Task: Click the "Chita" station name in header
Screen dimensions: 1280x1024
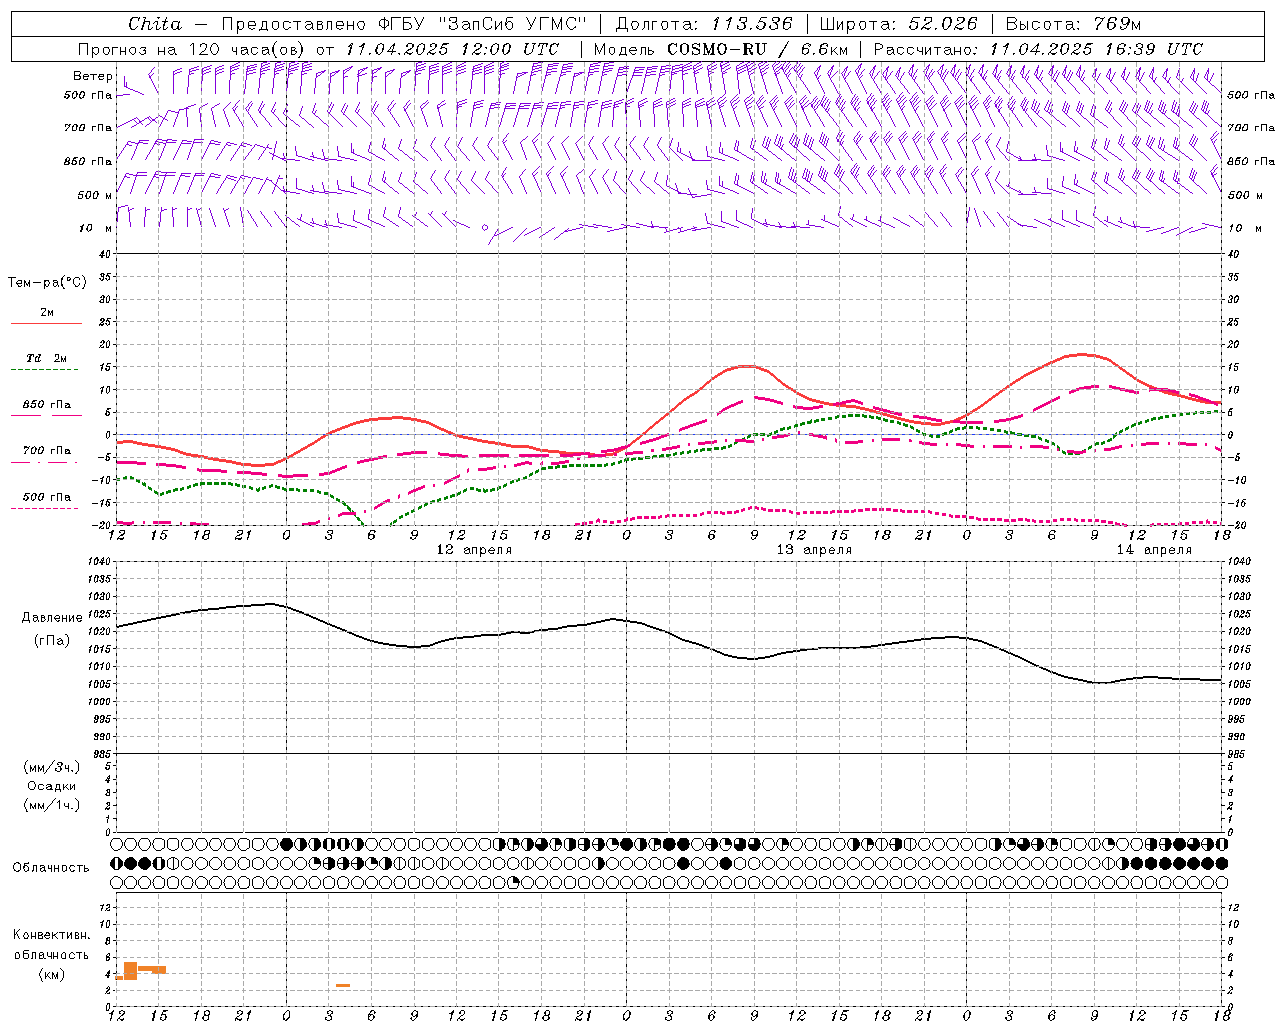Action: click(x=155, y=24)
